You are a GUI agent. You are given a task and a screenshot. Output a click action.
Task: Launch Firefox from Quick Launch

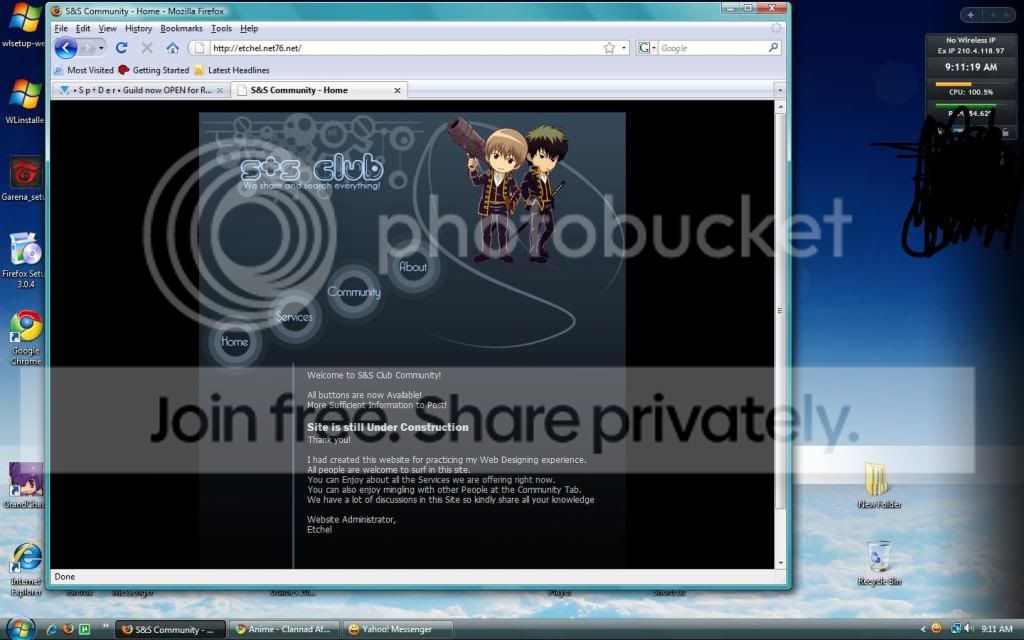coord(69,630)
